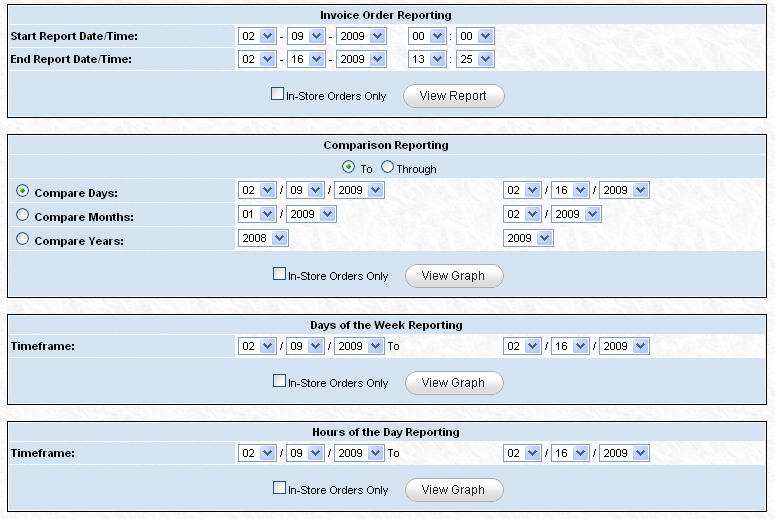This screenshot has width=775, height=519.
Task: Open Start Report month dropdown
Action: click(x=257, y=36)
